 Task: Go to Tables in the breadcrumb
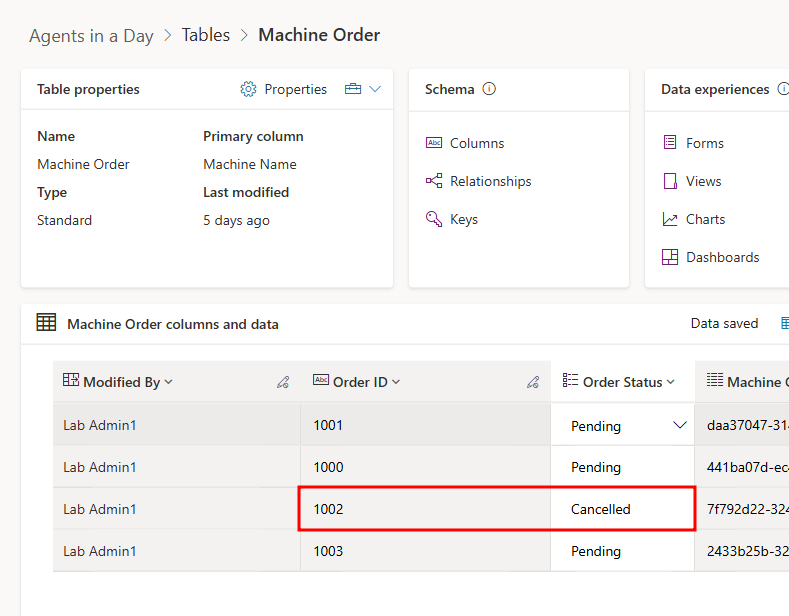(x=206, y=35)
